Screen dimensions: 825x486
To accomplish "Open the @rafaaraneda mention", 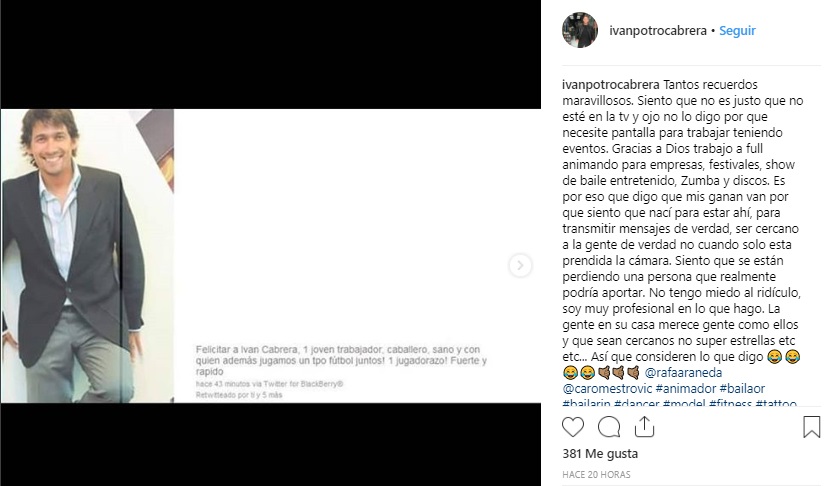I will [x=683, y=372].
